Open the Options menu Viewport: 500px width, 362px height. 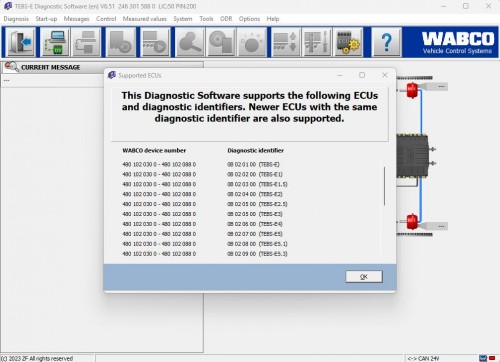pos(249,19)
